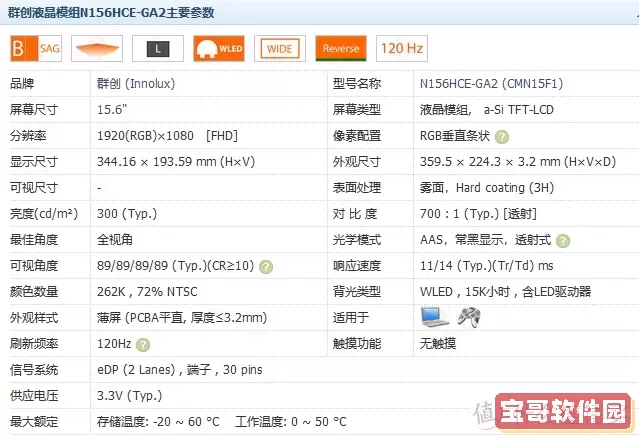Open the N156HCE-GA2 (CMN15F1) model link

(x=491, y=84)
